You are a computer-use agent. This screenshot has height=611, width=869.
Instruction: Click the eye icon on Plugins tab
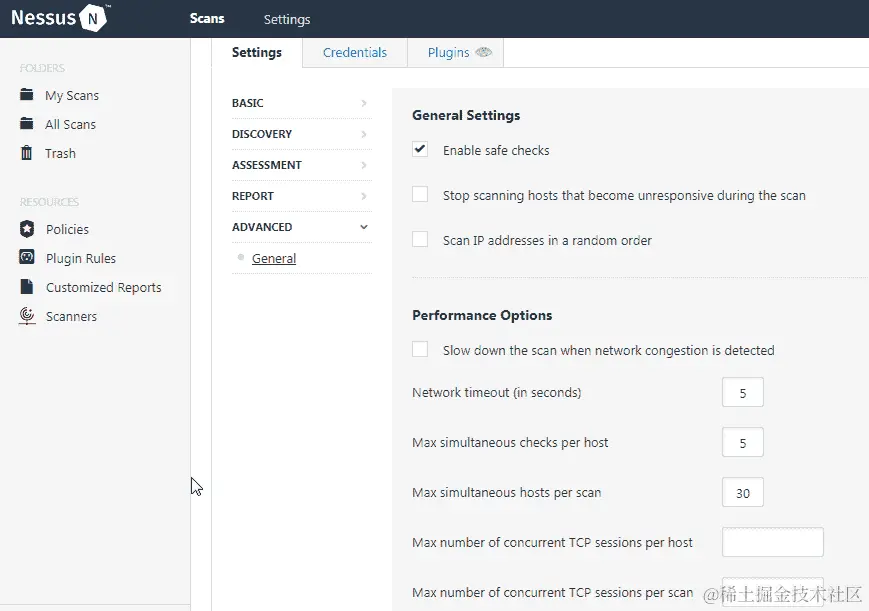pos(484,53)
